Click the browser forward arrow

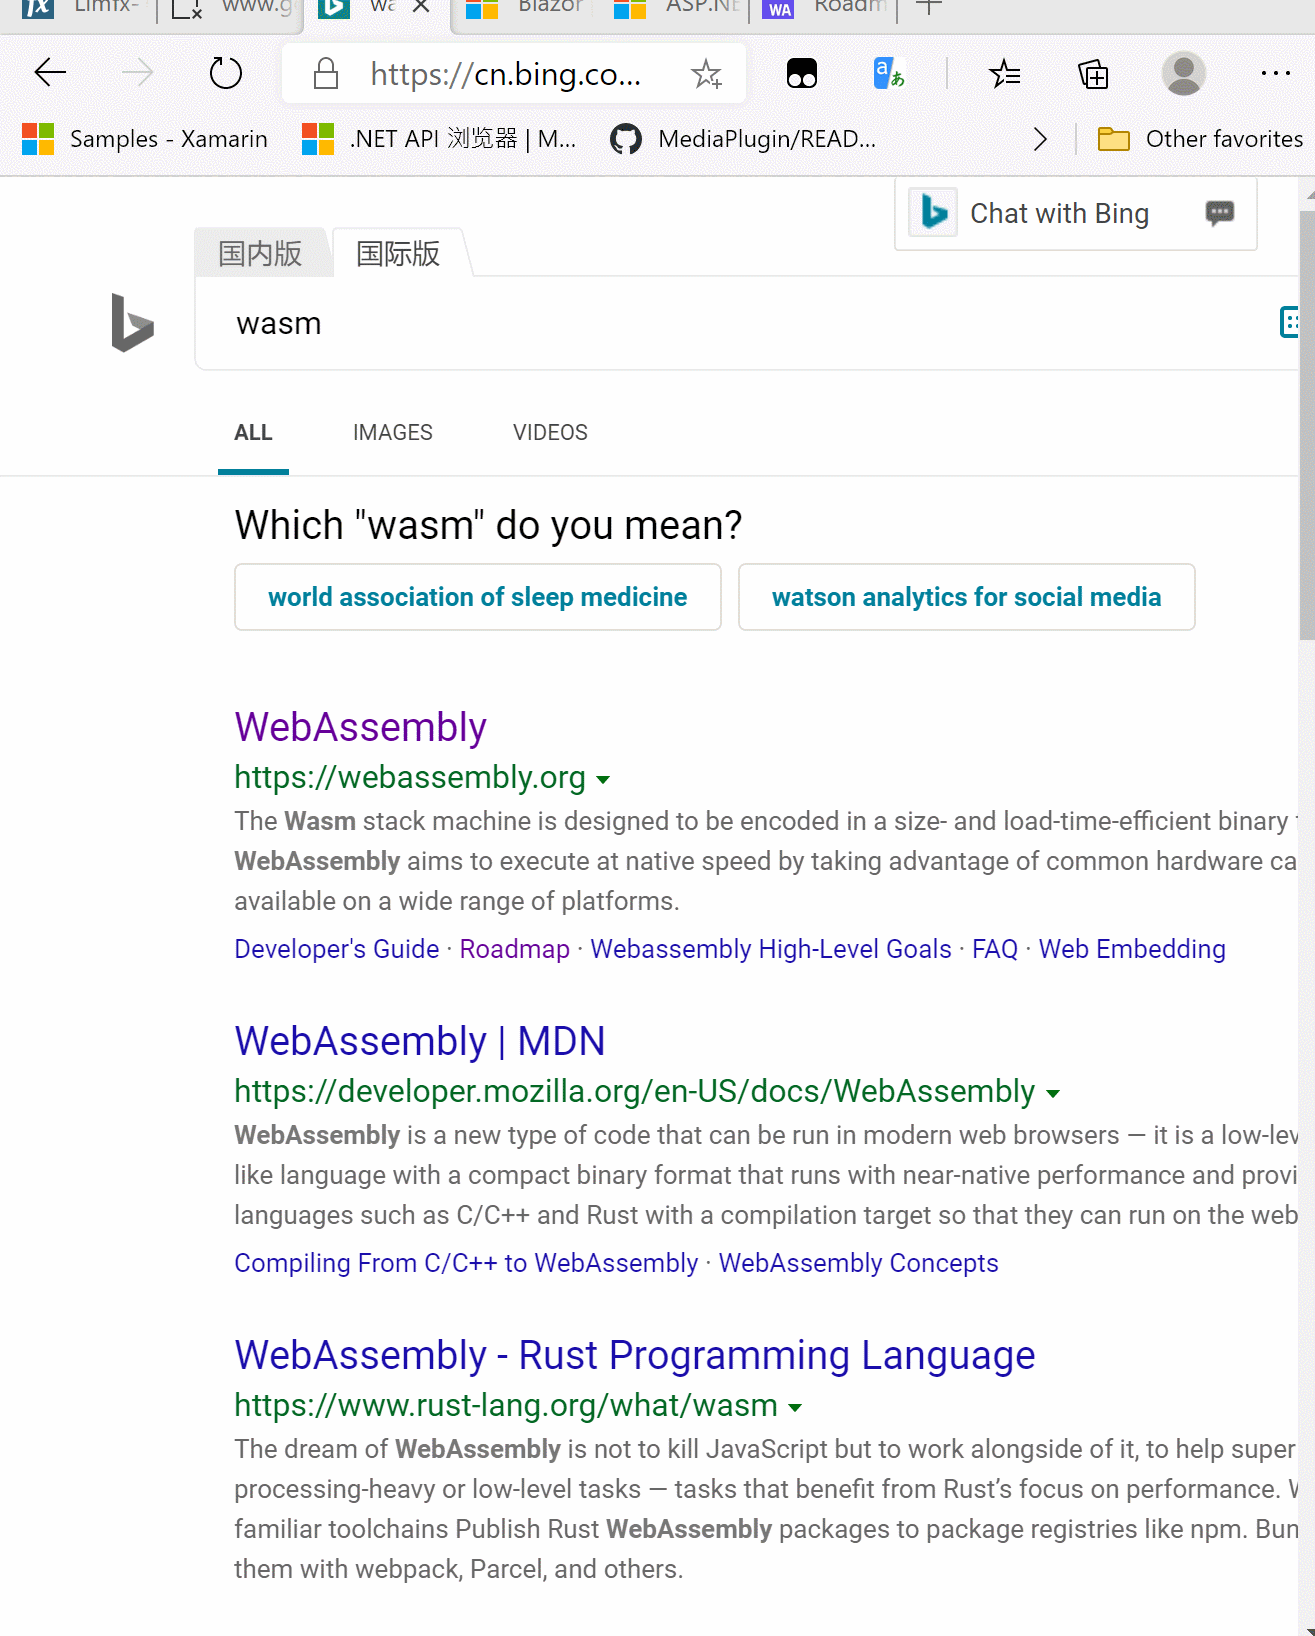click(x=137, y=73)
